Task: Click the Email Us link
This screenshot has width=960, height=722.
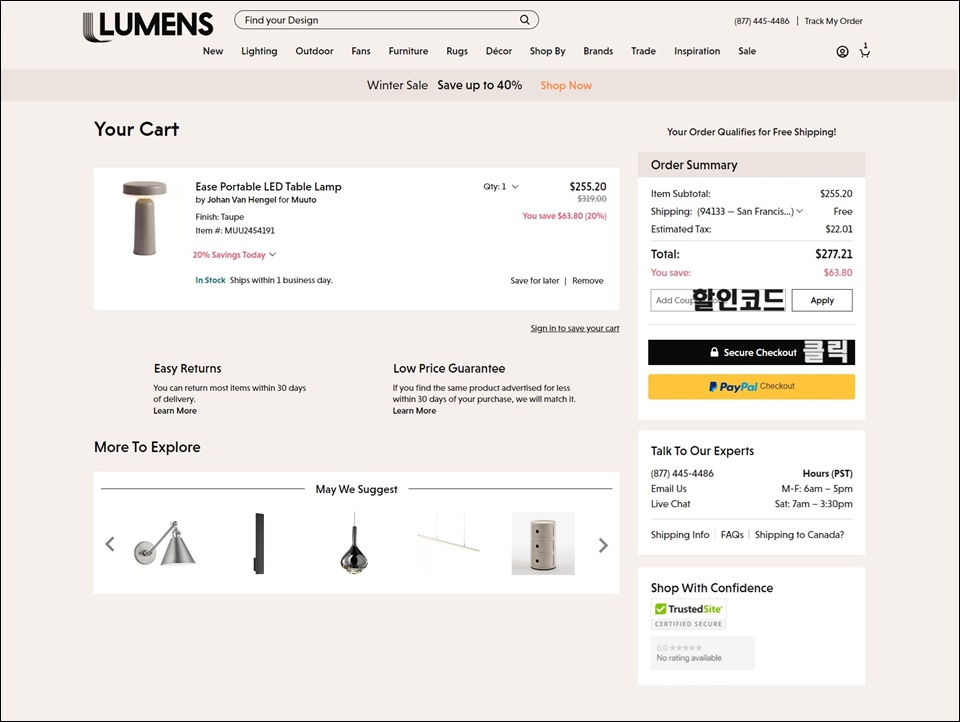Action: [669, 489]
